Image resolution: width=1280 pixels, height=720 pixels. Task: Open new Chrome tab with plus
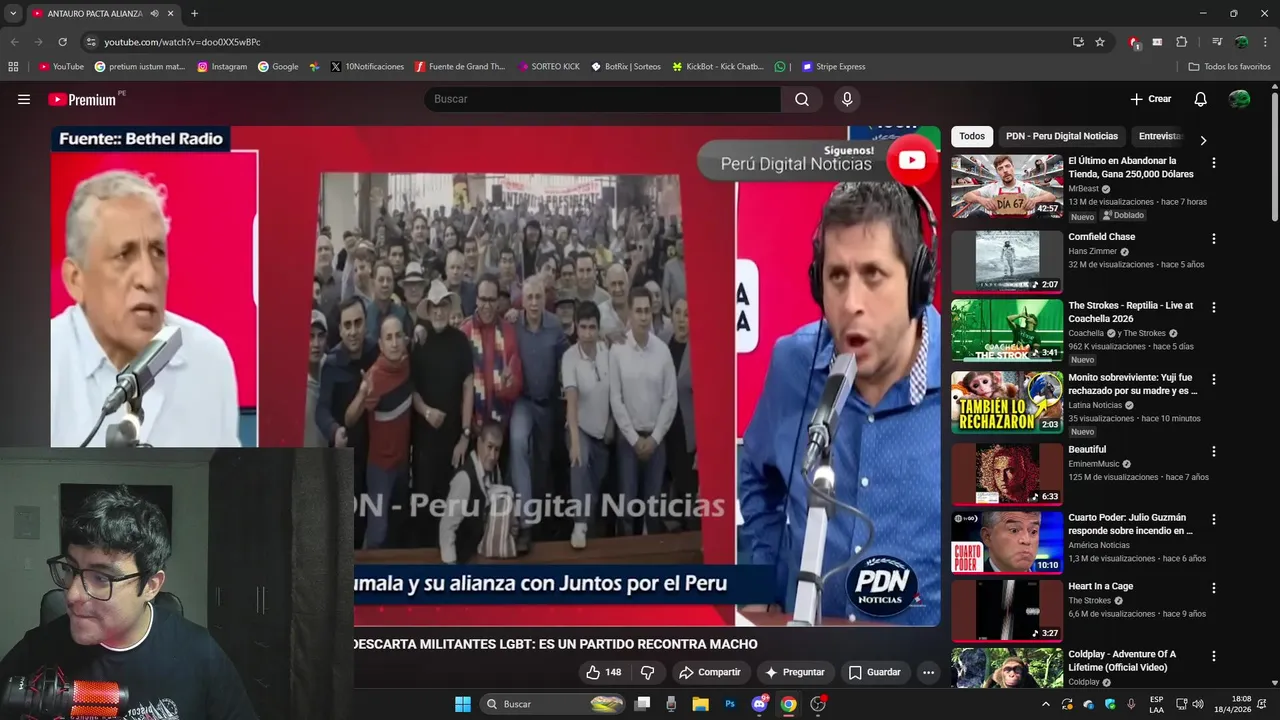tap(194, 13)
